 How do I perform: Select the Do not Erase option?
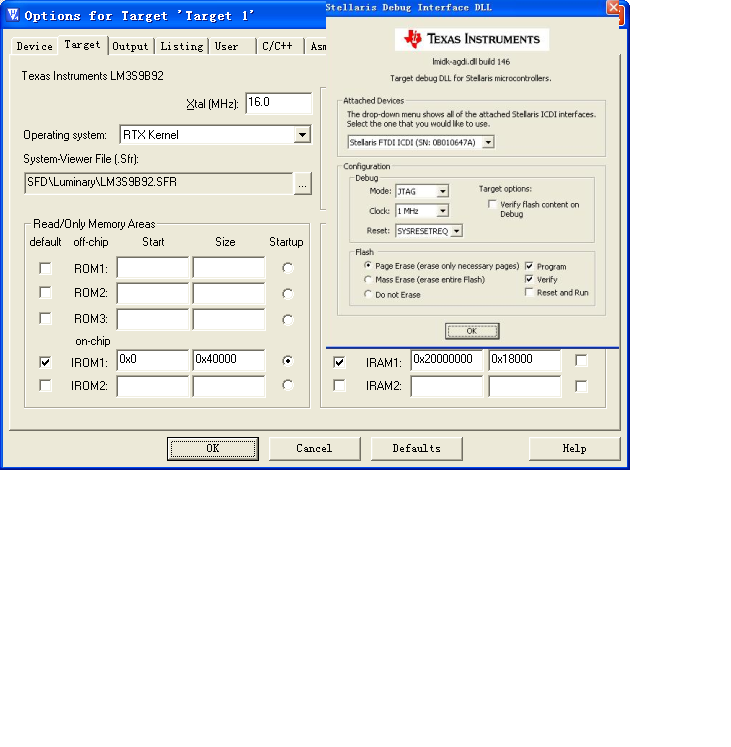tap(367, 294)
